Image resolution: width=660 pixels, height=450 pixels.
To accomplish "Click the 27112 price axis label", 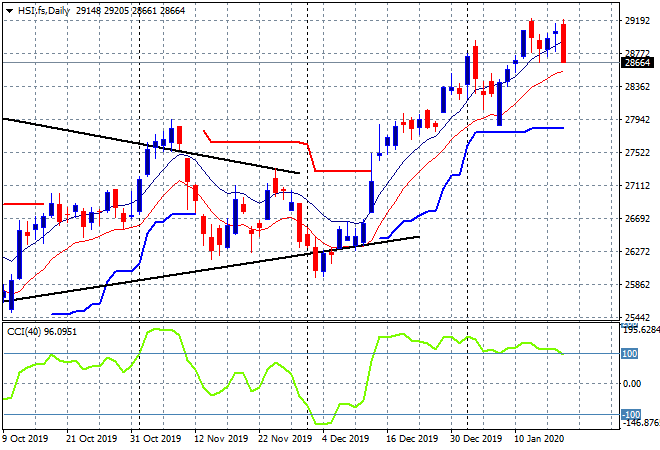I will pyautogui.click(x=637, y=186).
